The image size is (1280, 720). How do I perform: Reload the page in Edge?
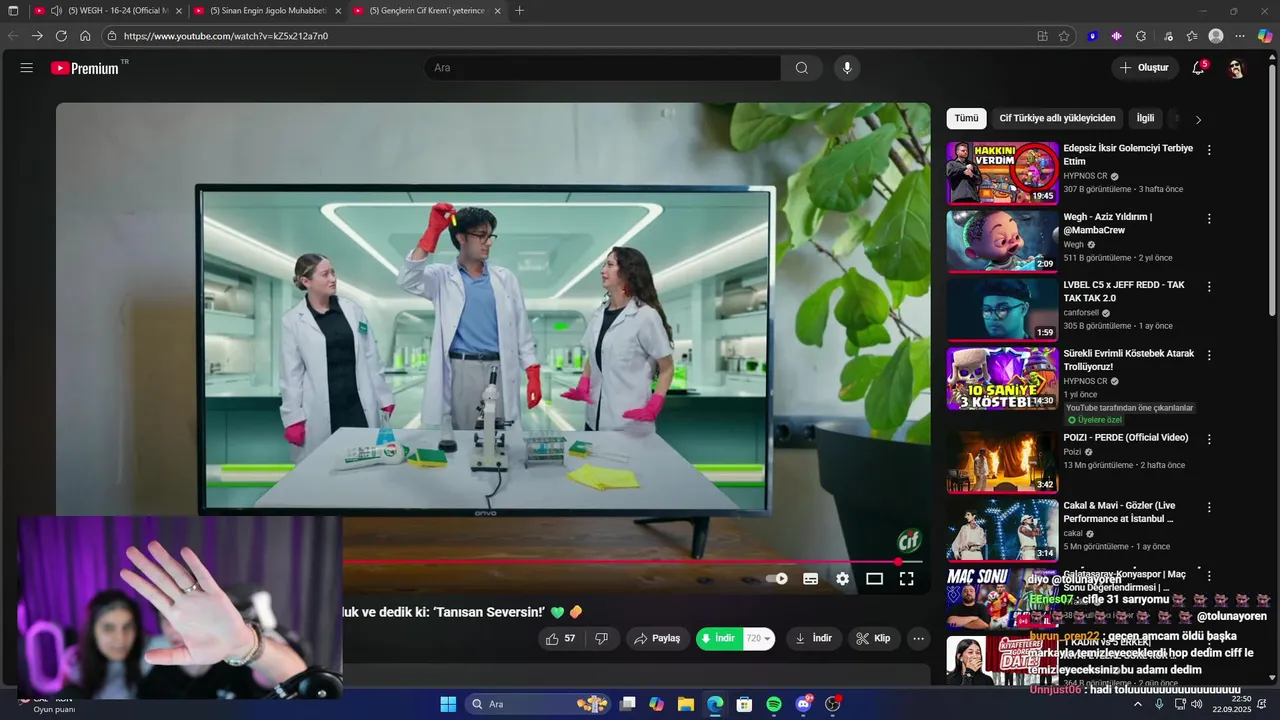[61, 36]
